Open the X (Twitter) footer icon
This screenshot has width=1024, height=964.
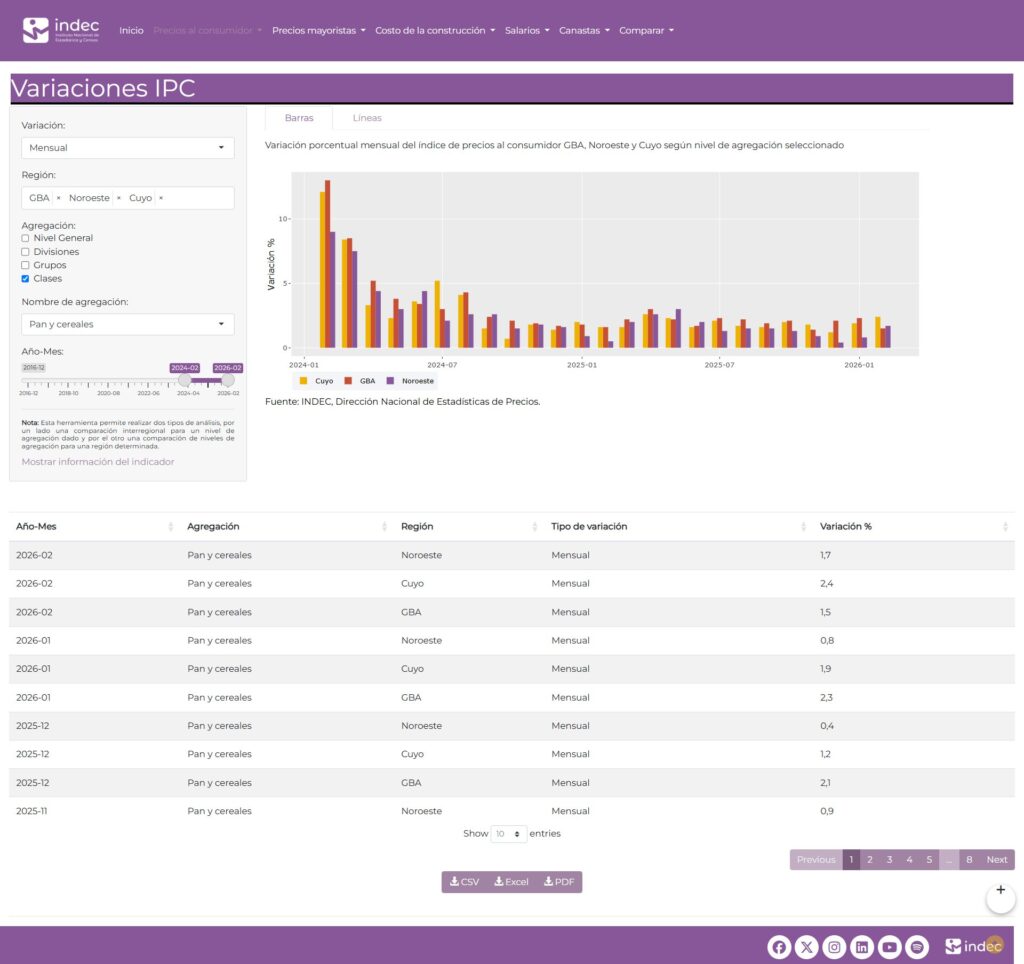(x=807, y=947)
